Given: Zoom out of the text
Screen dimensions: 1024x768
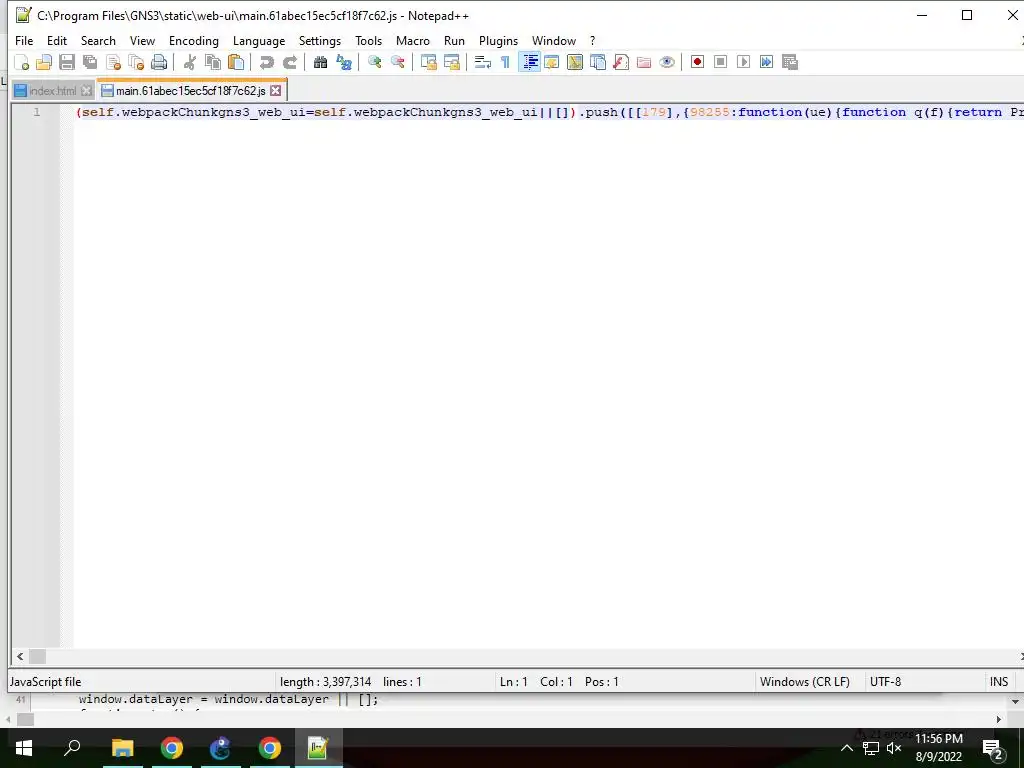Looking at the screenshot, I should coord(398,62).
